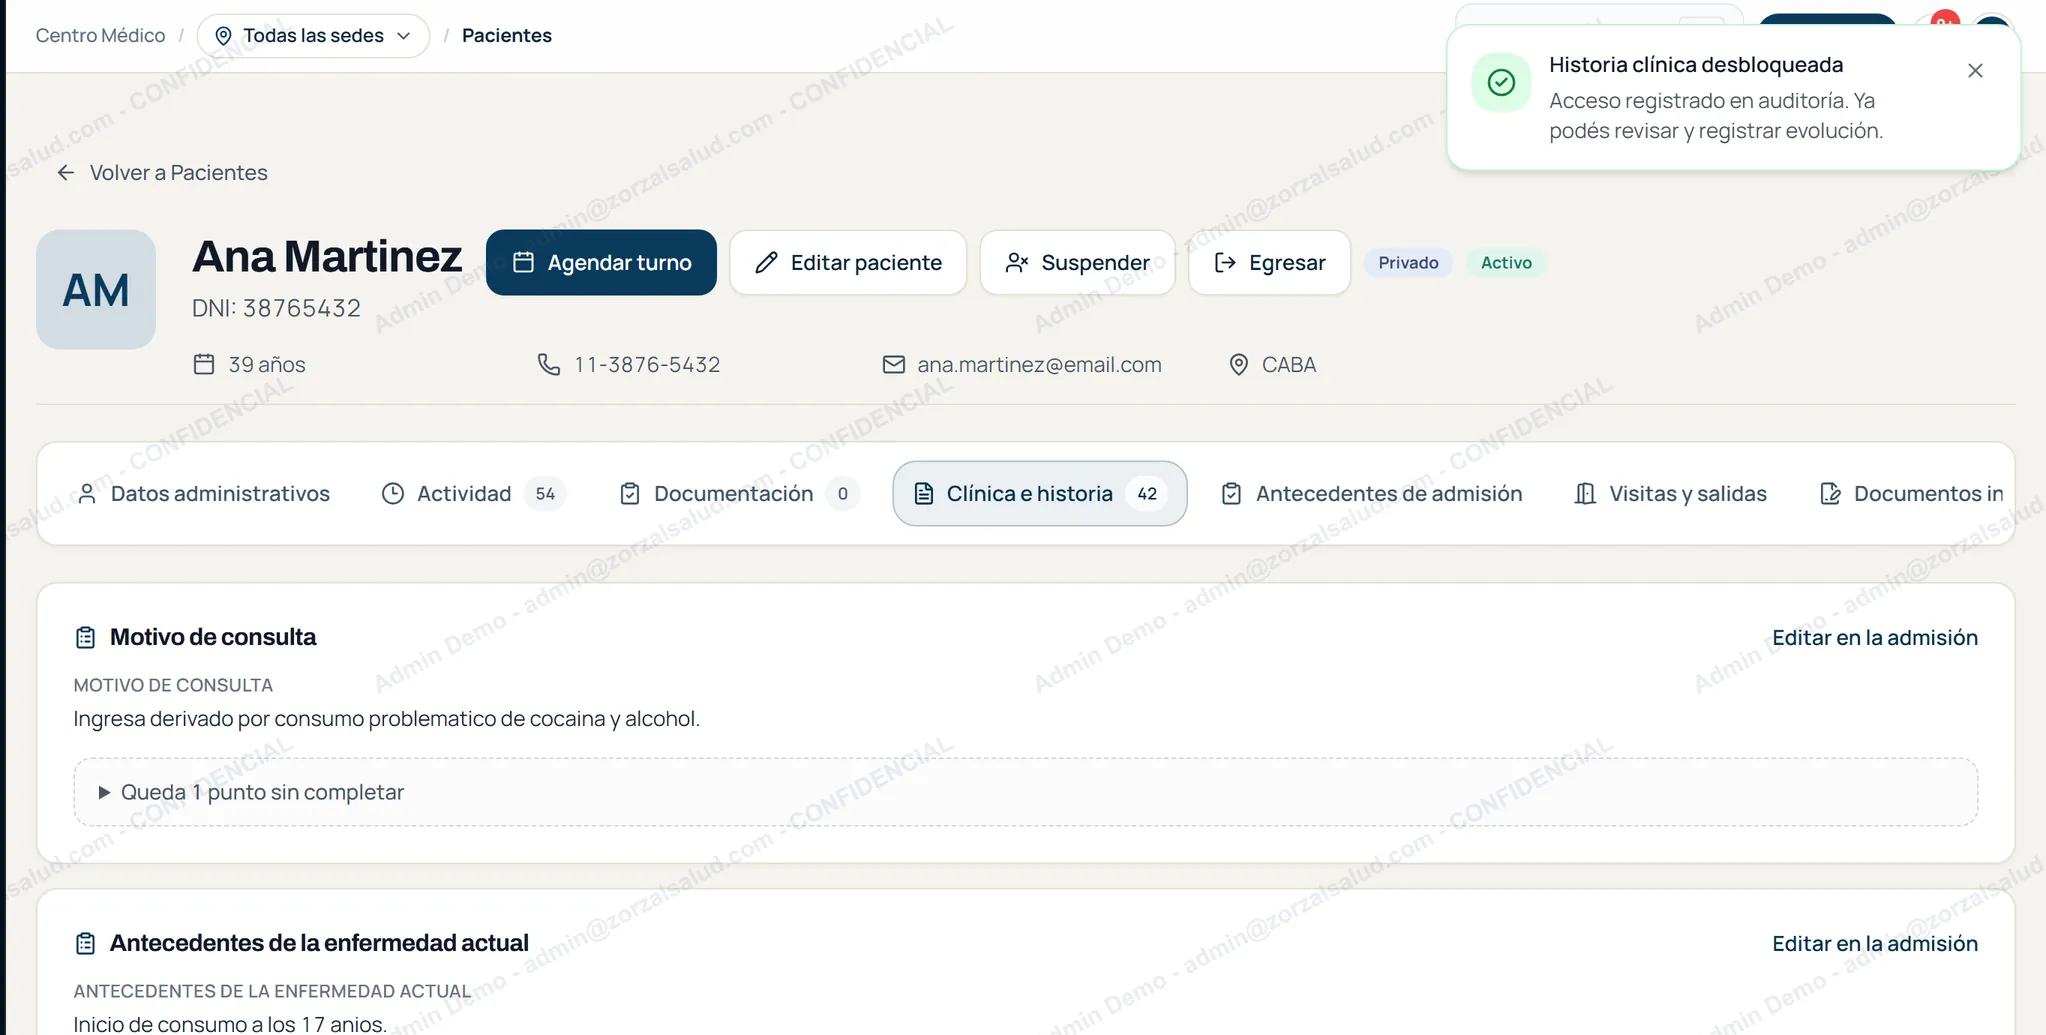Close the Historia clínica desbloqueada notification
This screenshot has width=2046, height=1035.
click(x=1975, y=71)
